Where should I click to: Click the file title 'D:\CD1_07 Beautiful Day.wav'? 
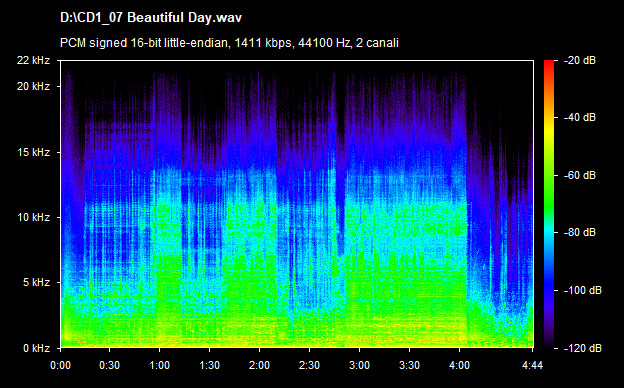pyautogui.click(x=151, y=18)
